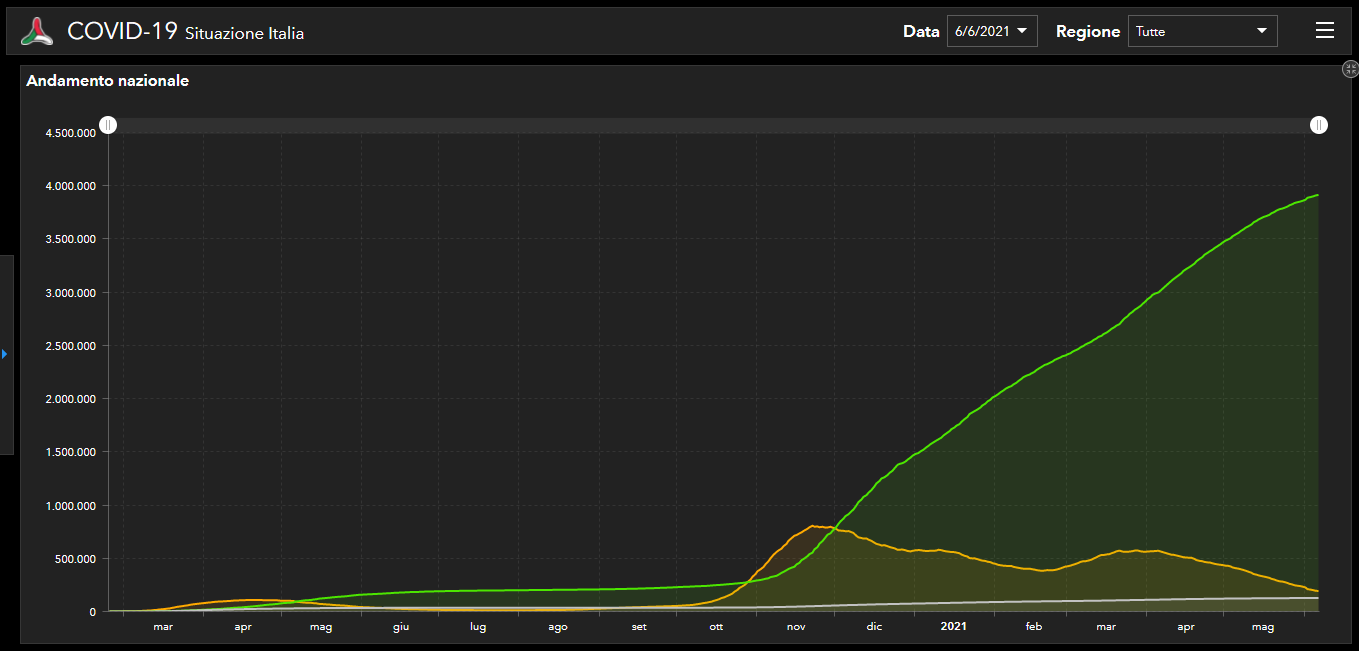Open the hamburger menu in header
The width and height of the screenshot is (1359, 651).
pyautogui.click(x=1324, y=31)
